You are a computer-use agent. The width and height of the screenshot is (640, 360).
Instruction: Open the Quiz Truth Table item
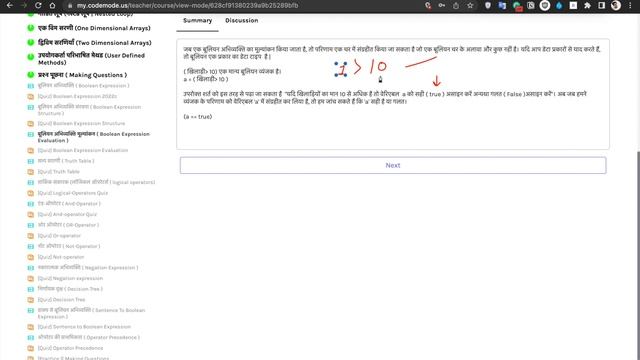(58, 171)
